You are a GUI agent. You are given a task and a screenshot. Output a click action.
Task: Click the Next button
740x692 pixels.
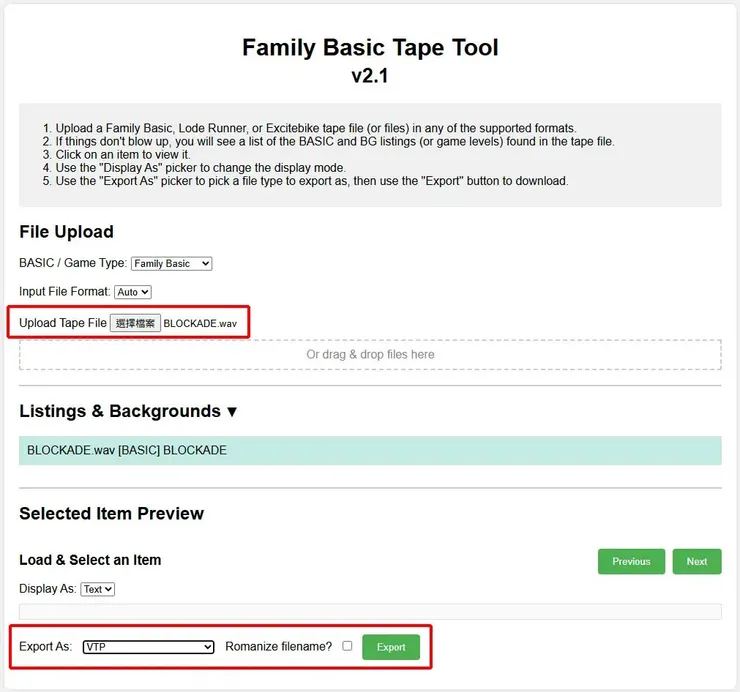697,561
